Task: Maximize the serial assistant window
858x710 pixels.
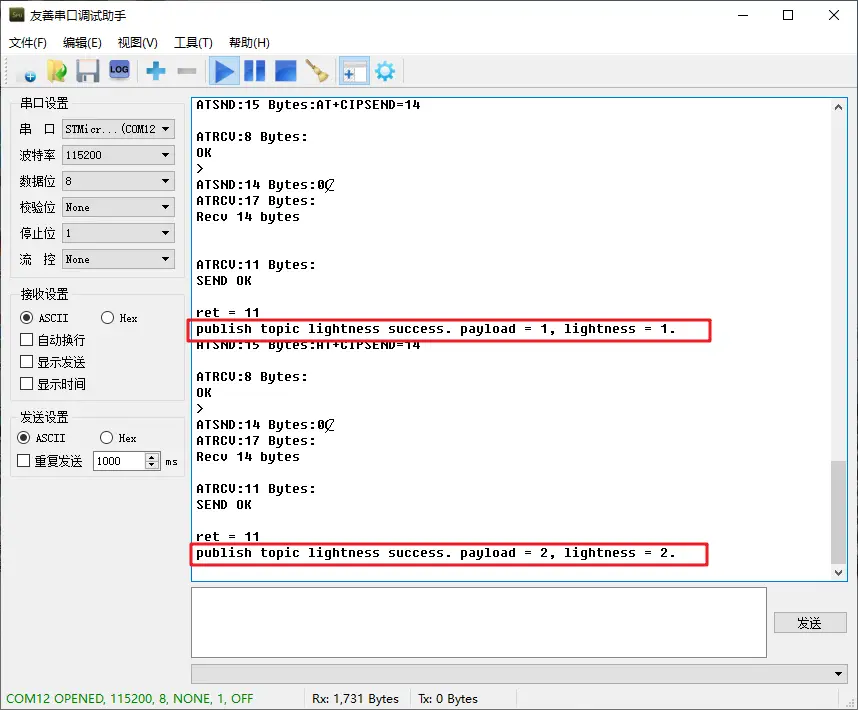Action: (788, 15)
